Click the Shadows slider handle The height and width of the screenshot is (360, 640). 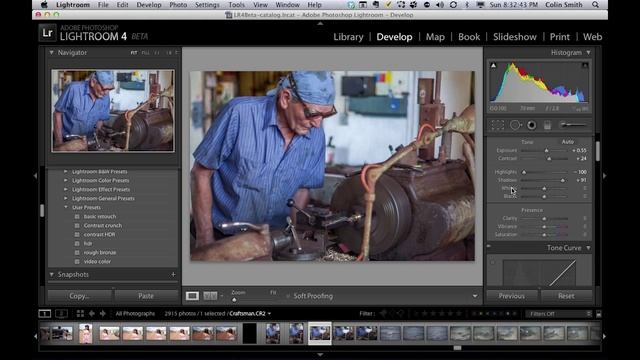pos(563,180)
